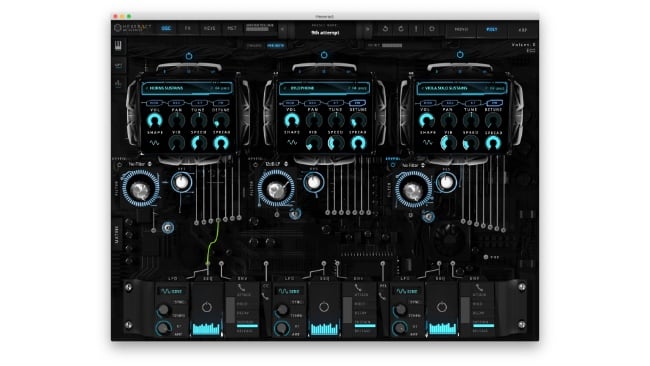Open settings gear icon in top bar
The height and width of the screenshot is (366, 650).
tap(432, 29)
